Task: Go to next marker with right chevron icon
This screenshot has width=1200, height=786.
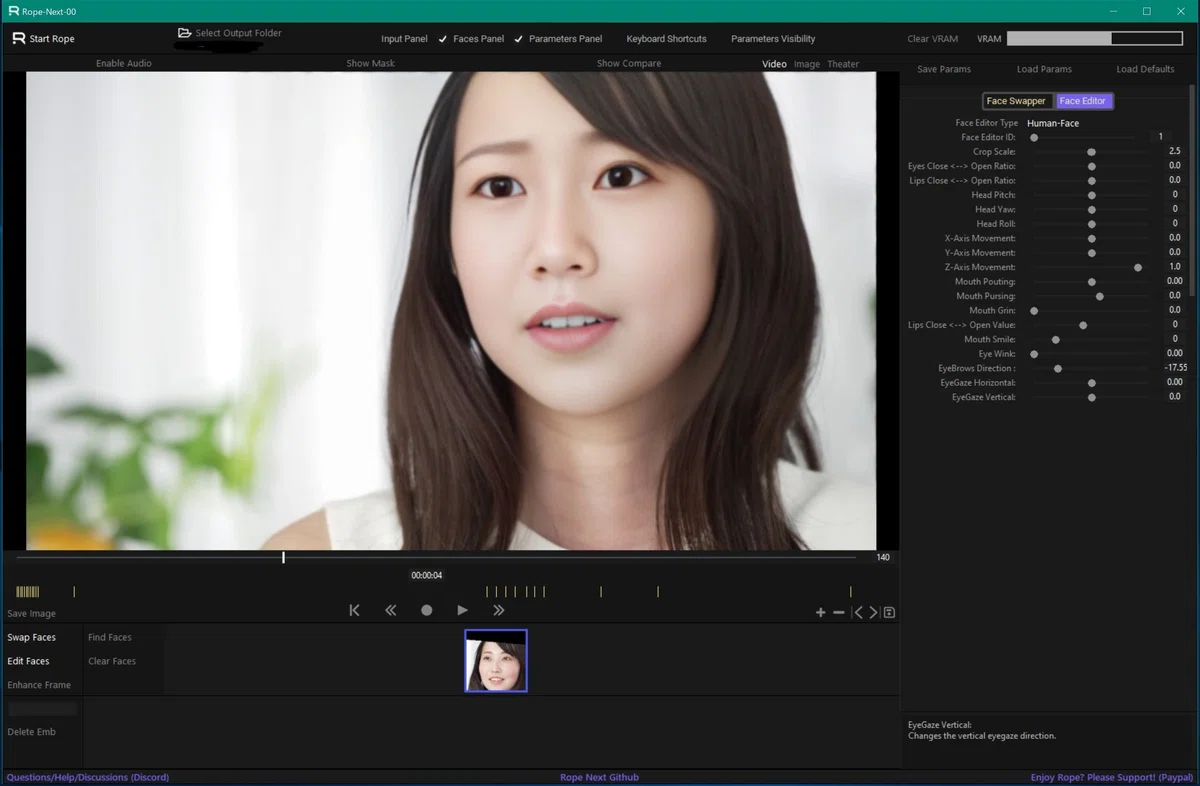Action: tap(873, 612)
